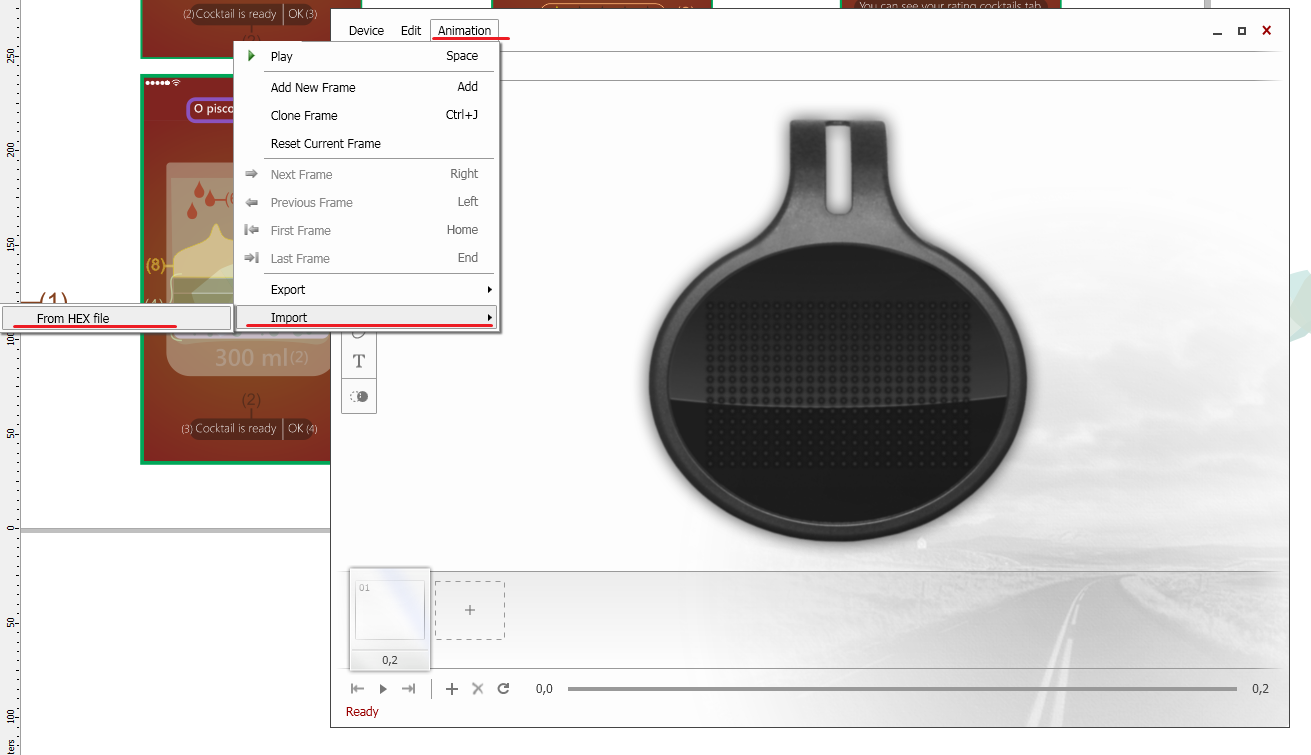This screenshot has height=755, width=1311.
Task: Click the dashed add-frame placeholder
Action: point(470,610)
